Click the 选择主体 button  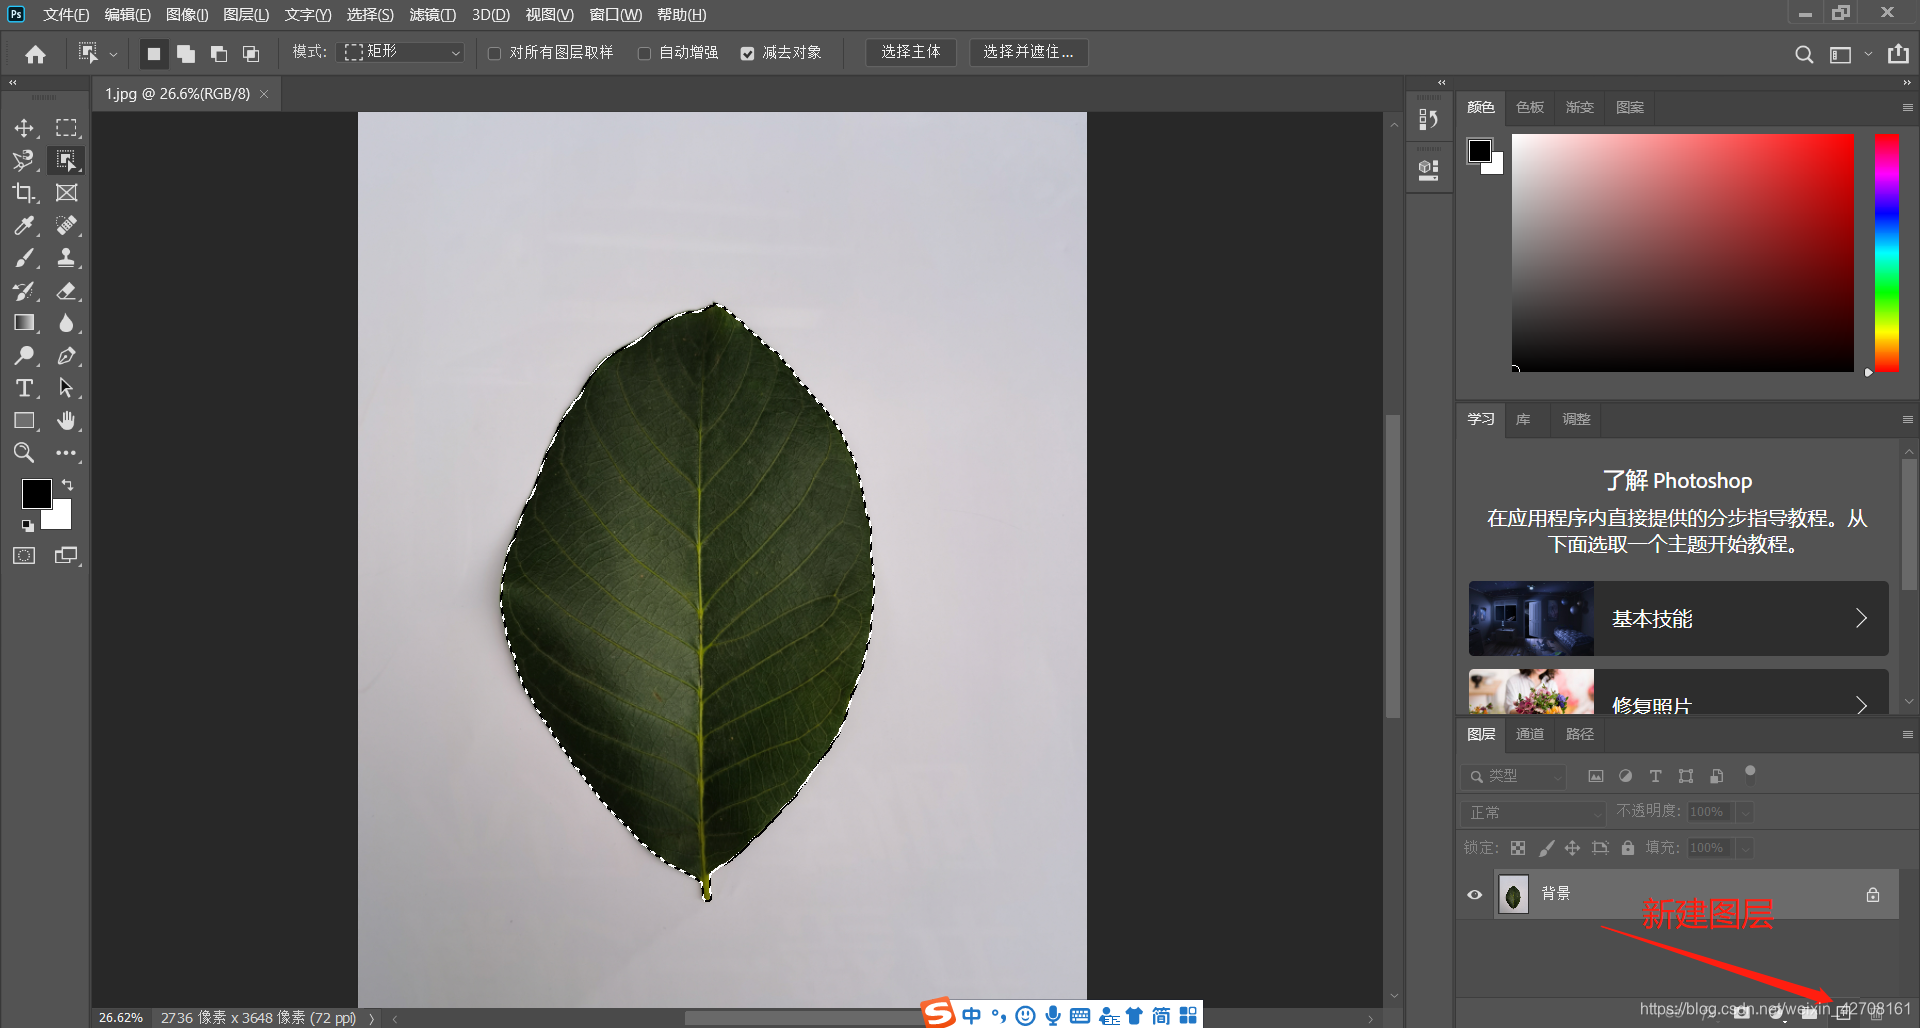pyautogui.click(x=911, y=52)
